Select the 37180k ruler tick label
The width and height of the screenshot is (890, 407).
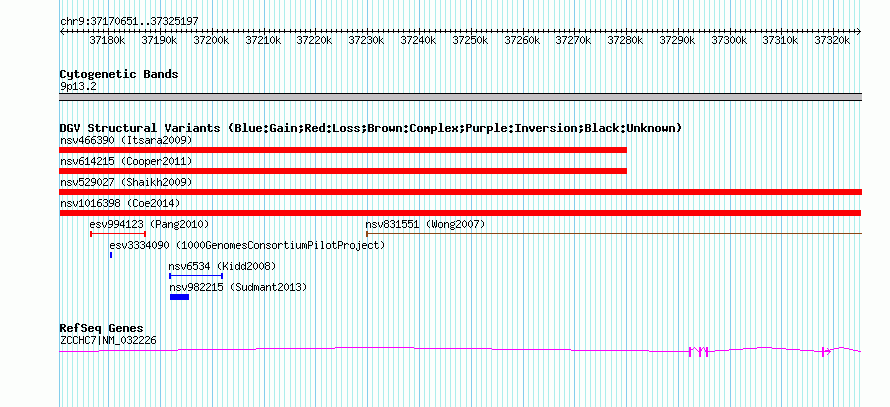pos(108,40)
